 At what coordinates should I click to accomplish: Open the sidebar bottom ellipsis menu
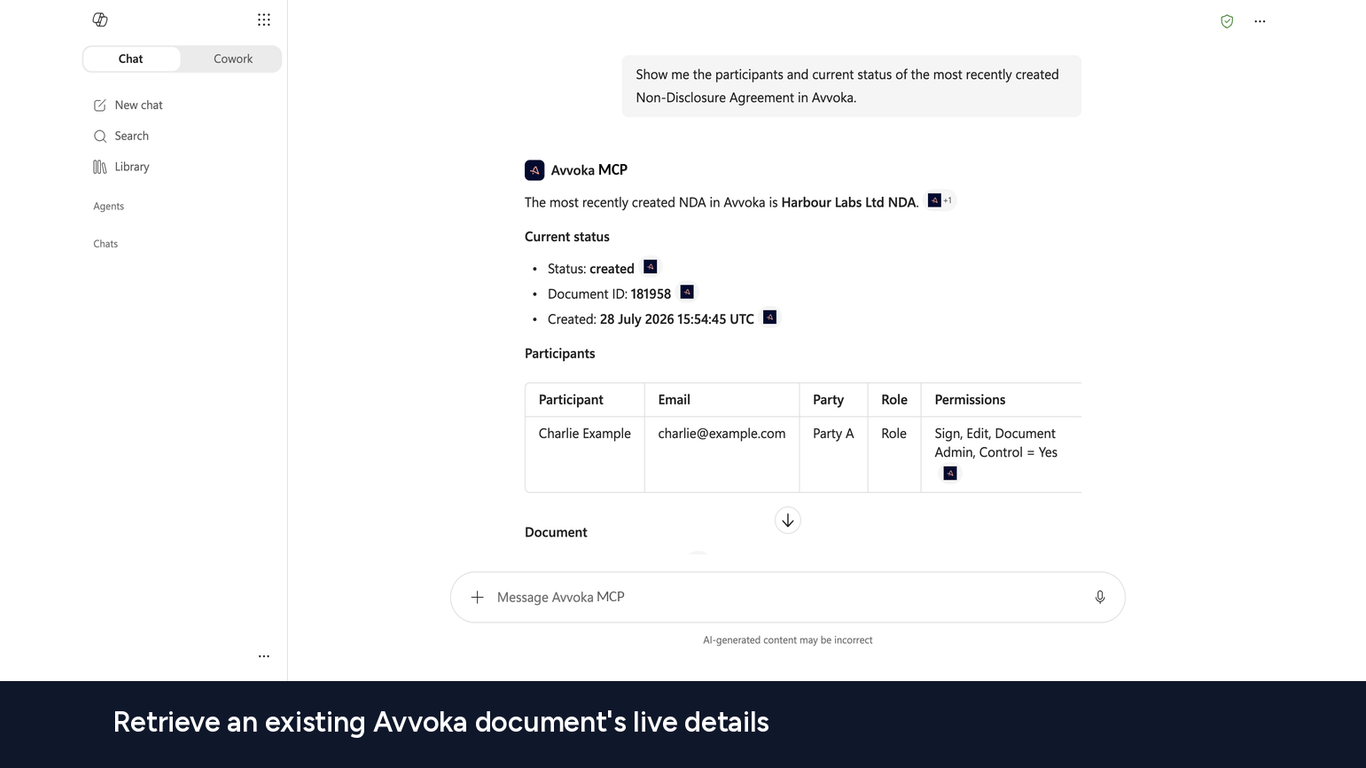click(x=264, y=656)
